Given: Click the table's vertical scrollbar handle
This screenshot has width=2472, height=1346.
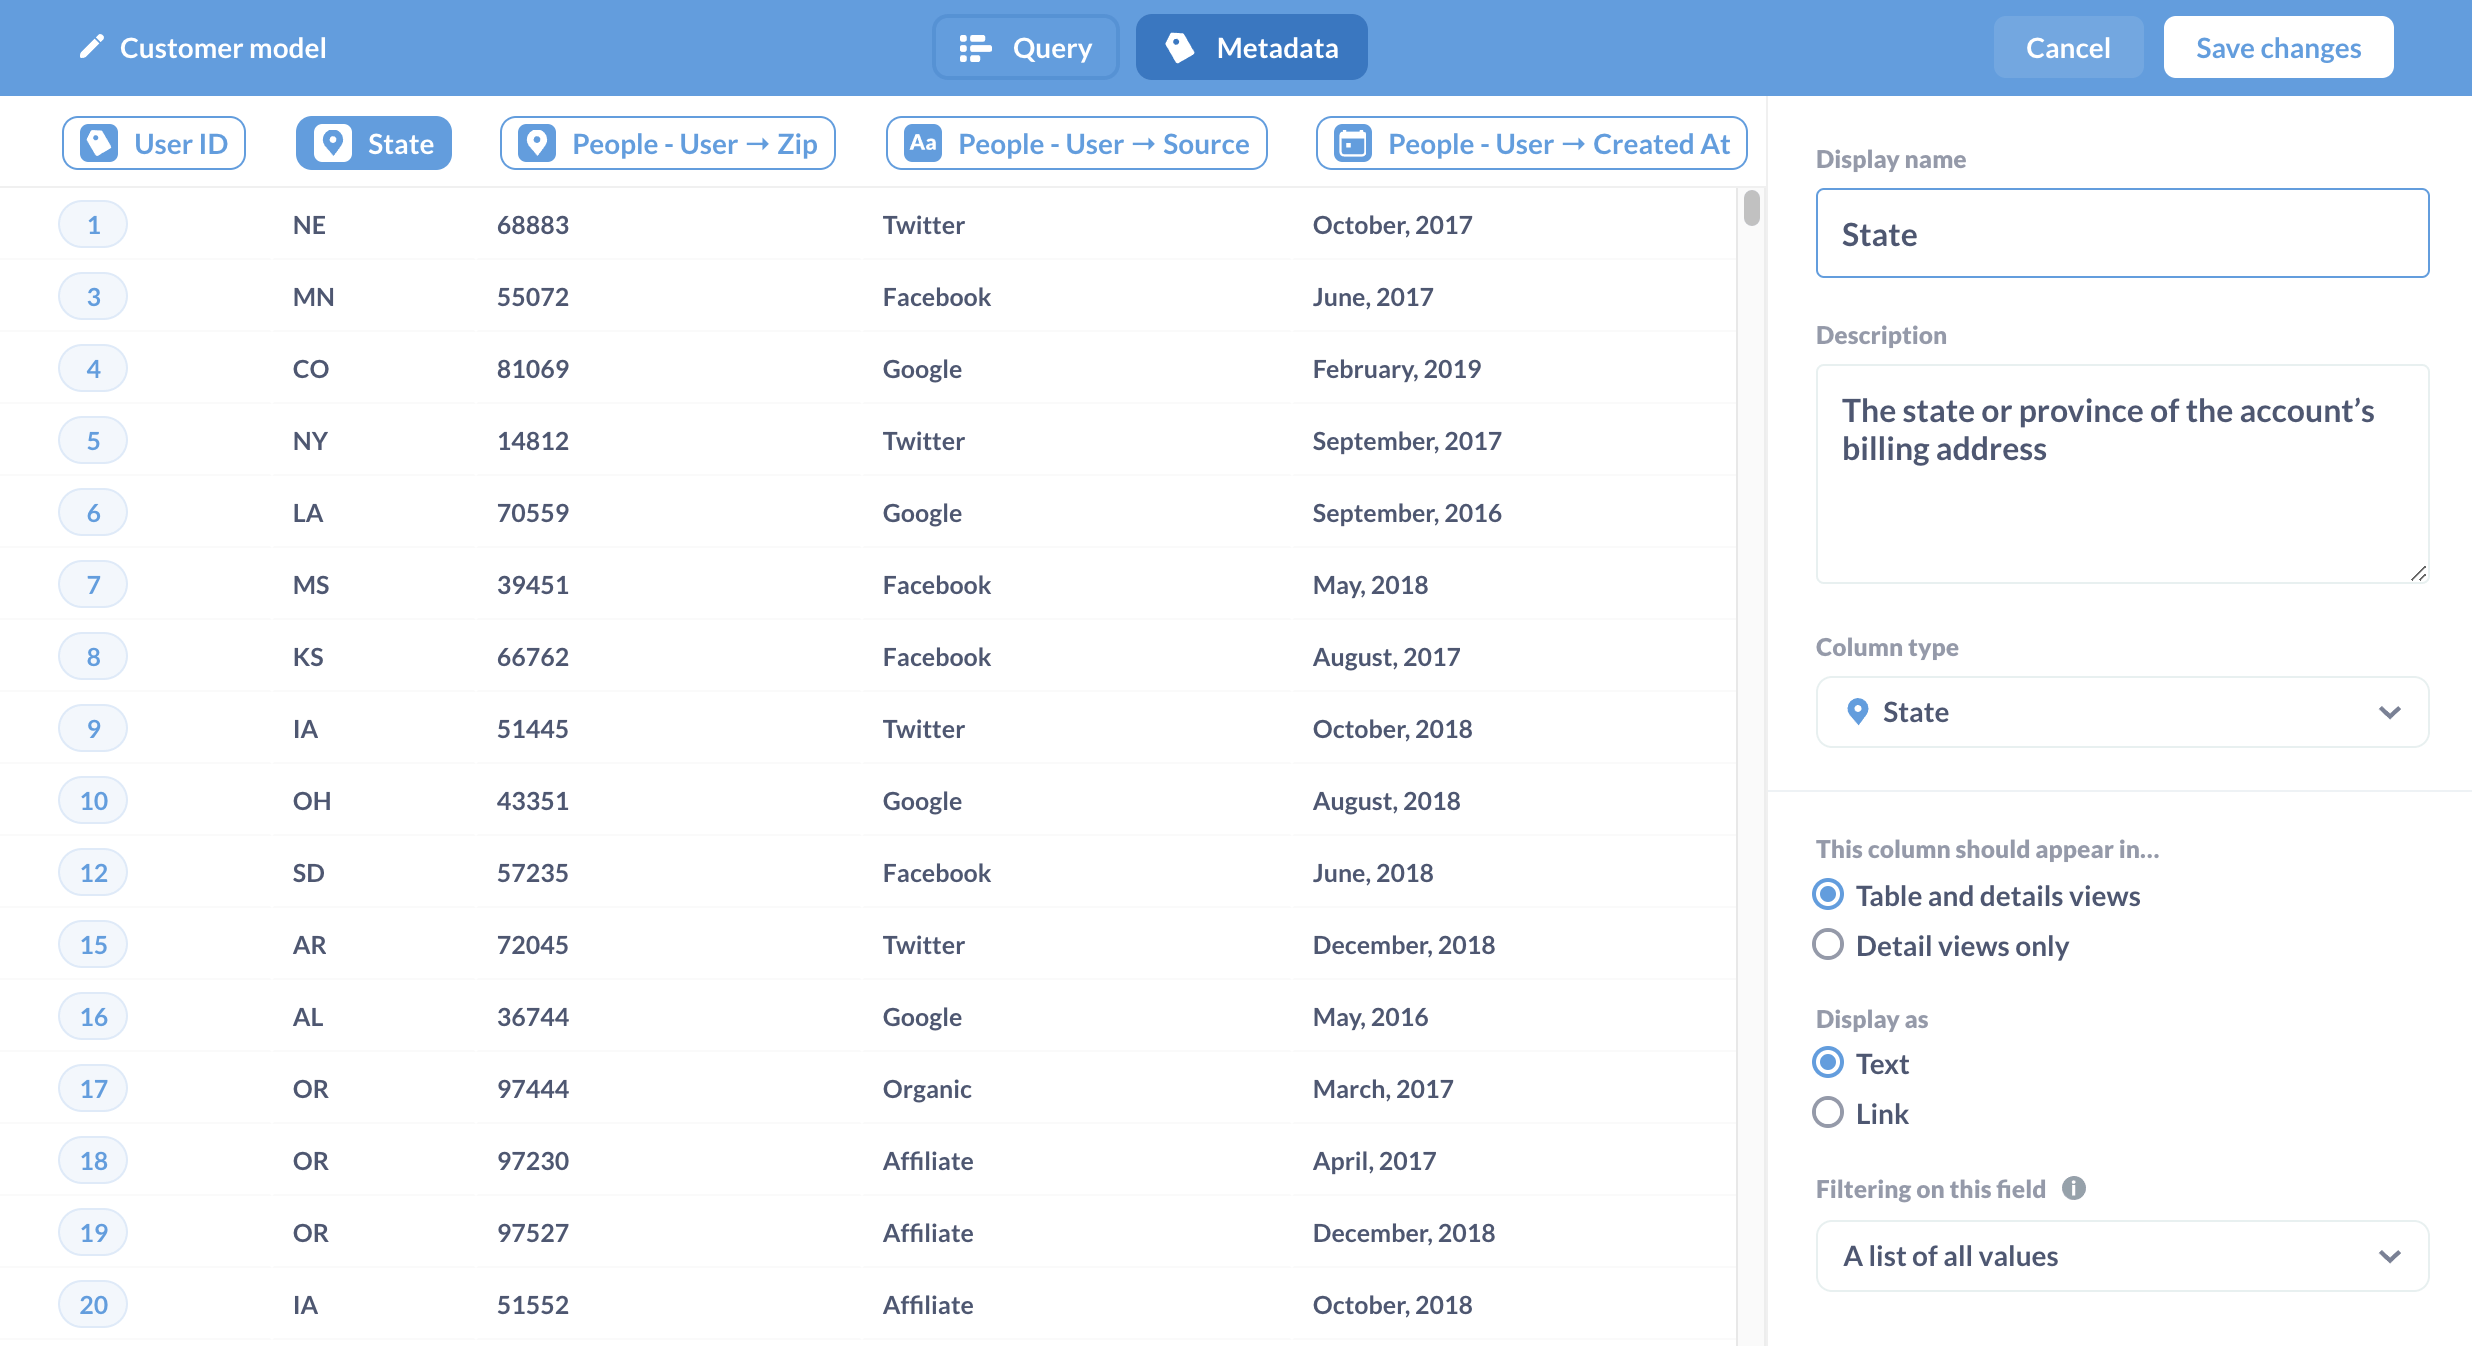Looking at the screenshot, I should click(1751, 208).
